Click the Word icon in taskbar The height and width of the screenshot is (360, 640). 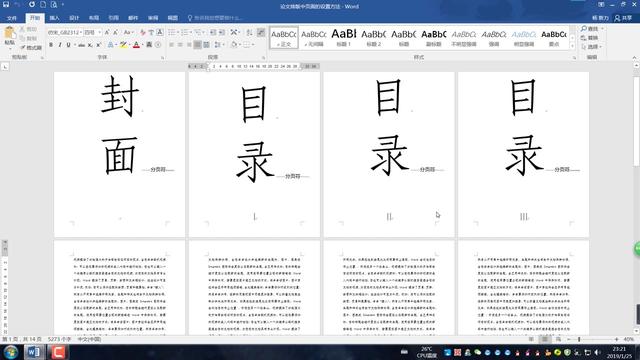(x=34, y=352)
